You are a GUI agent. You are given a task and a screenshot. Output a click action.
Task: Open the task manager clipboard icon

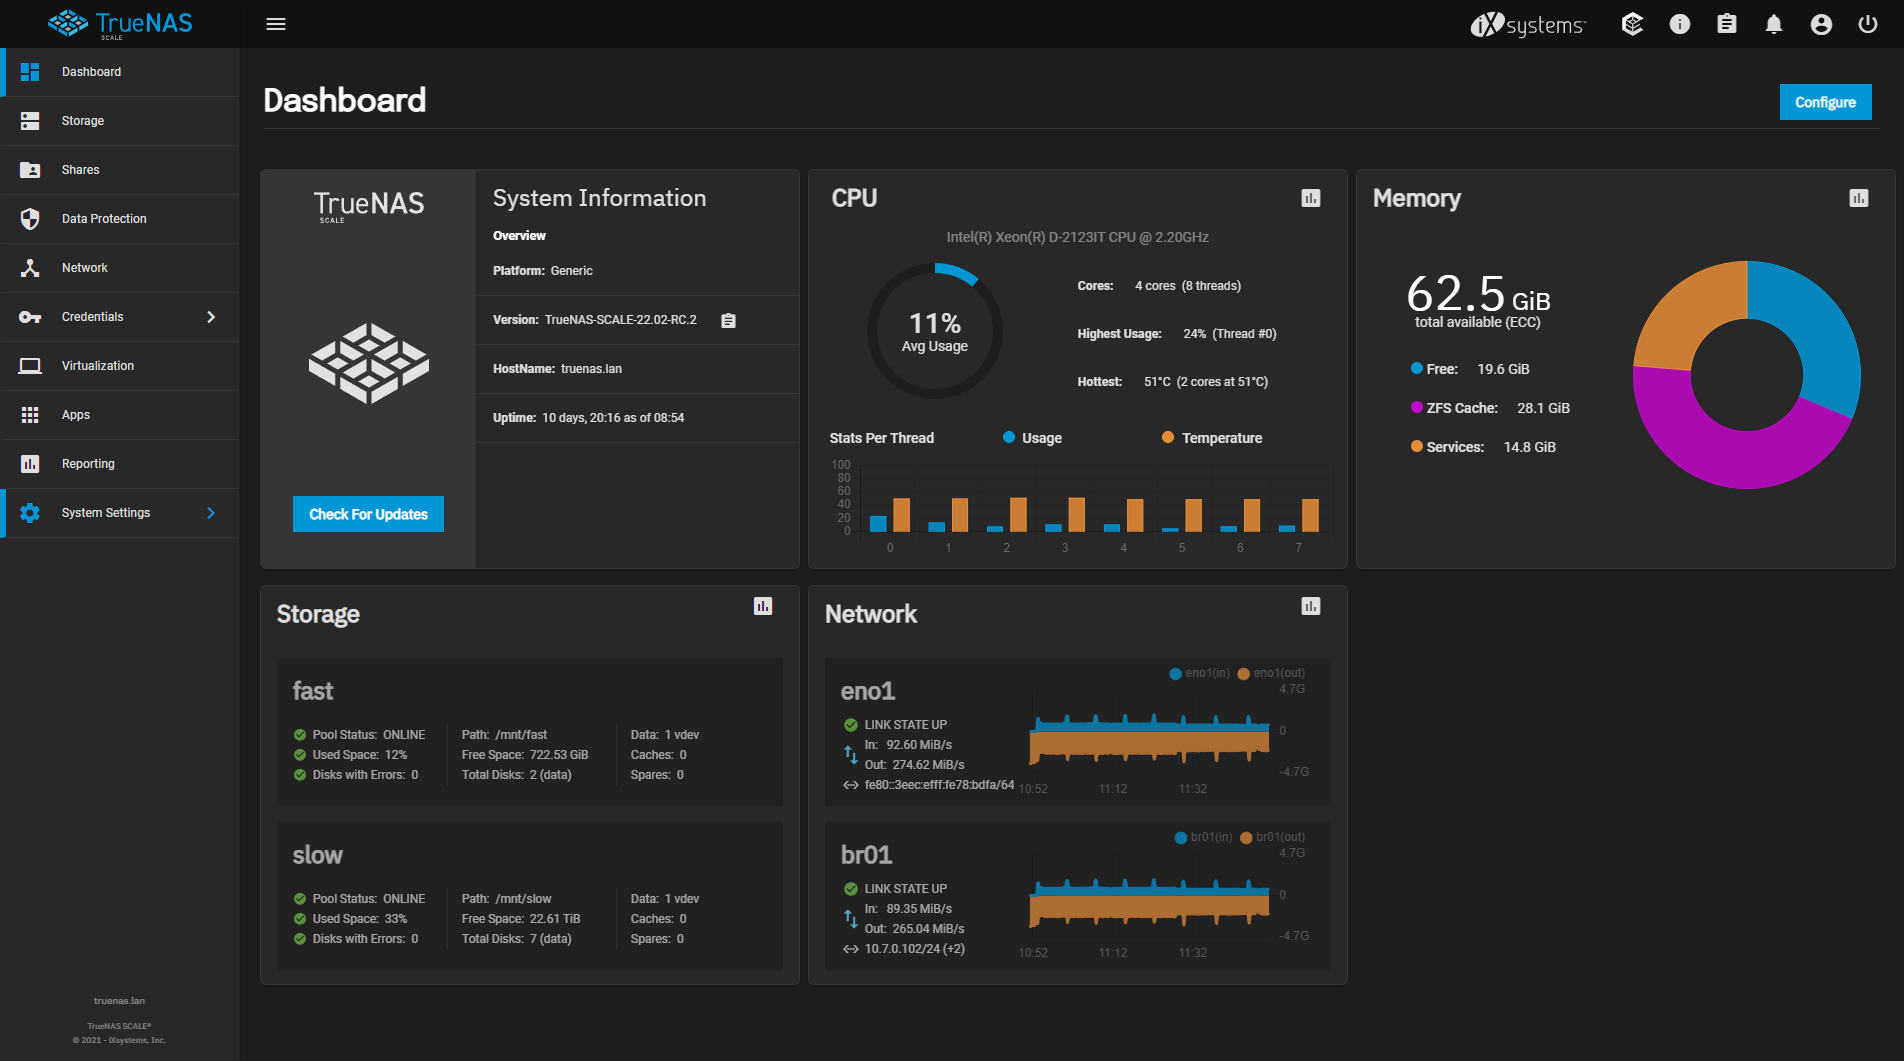(x=1726, y=24)
